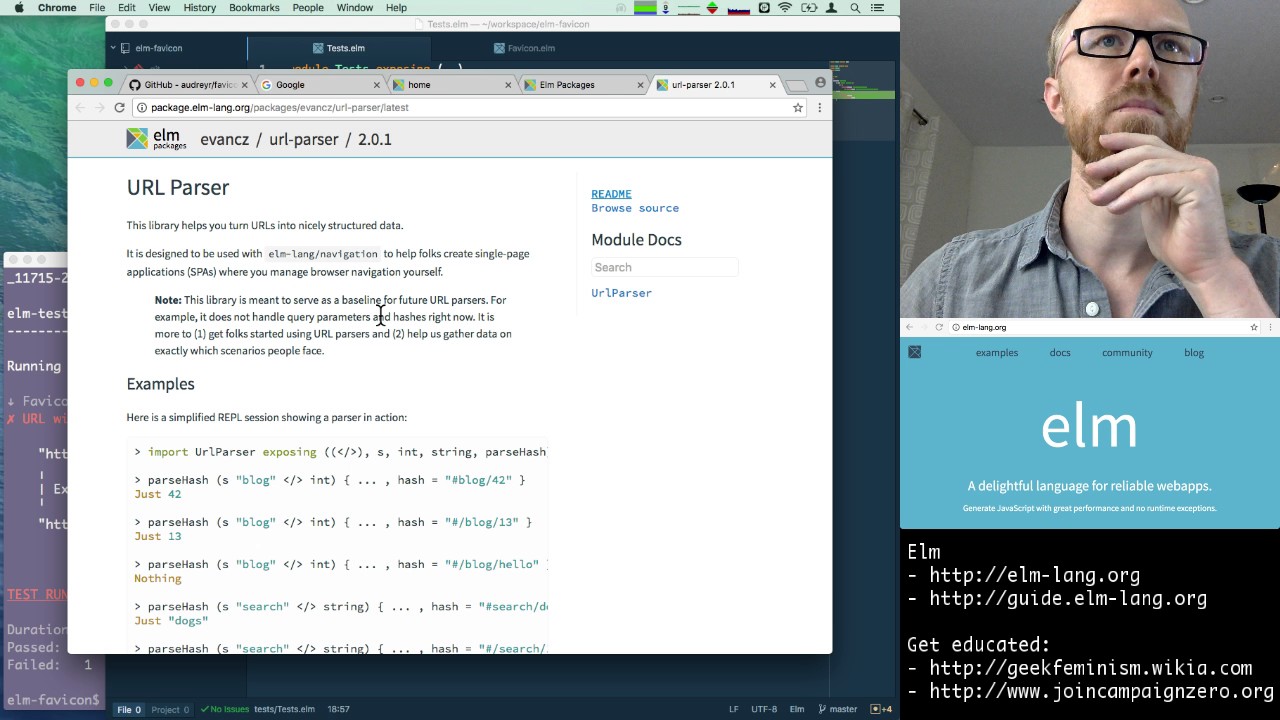The image size is (1280, 720).
Task: Bookmark this page with the star icon
Action: 798,107
